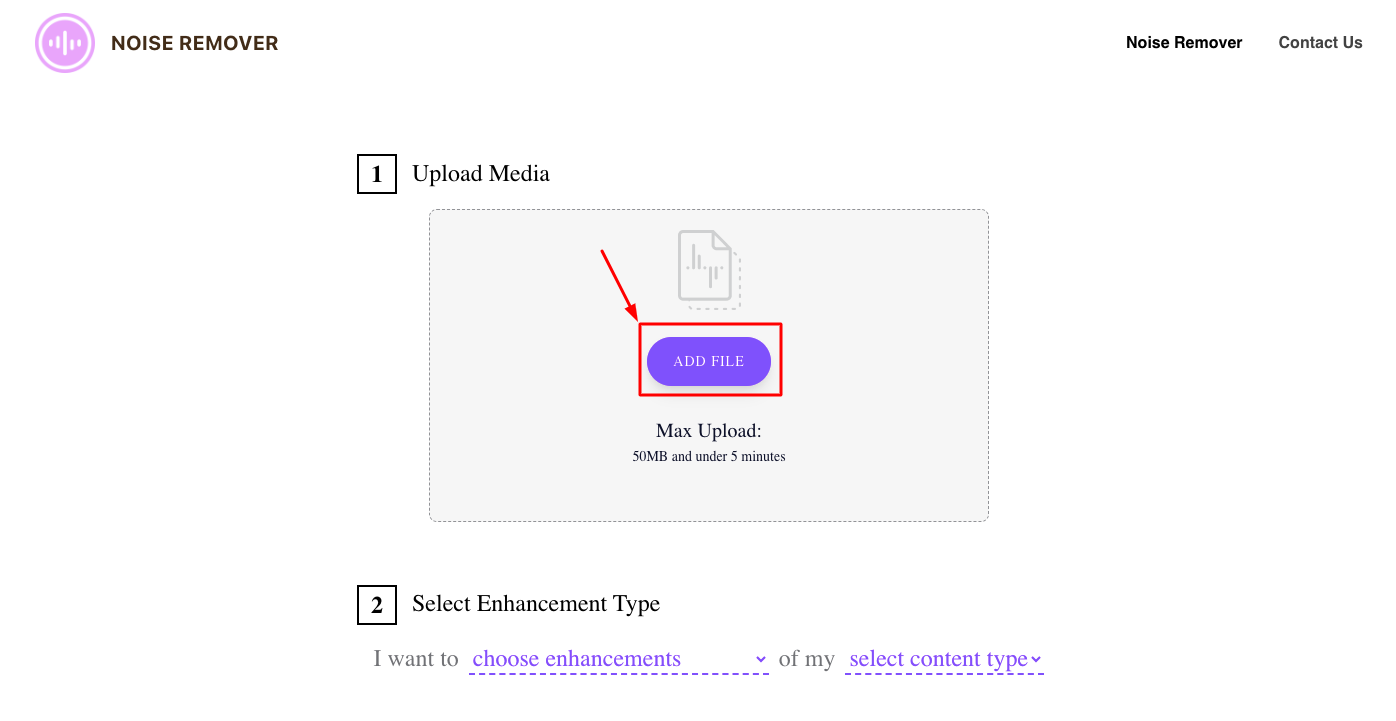Screen dimensions: 1396x721
Task: Click the step 1 number box
Action: [x=377, y=175]
